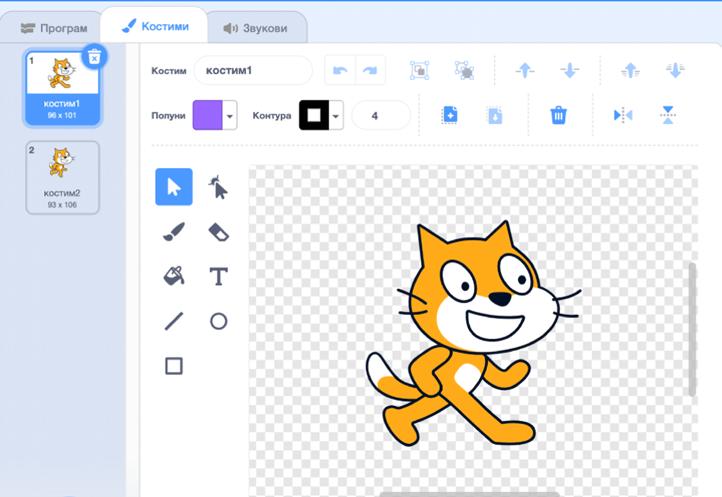Viewport: 722px width, 497px height.
Task: Send selection to back
Action: pyautogui.click(x=675, y=70)
